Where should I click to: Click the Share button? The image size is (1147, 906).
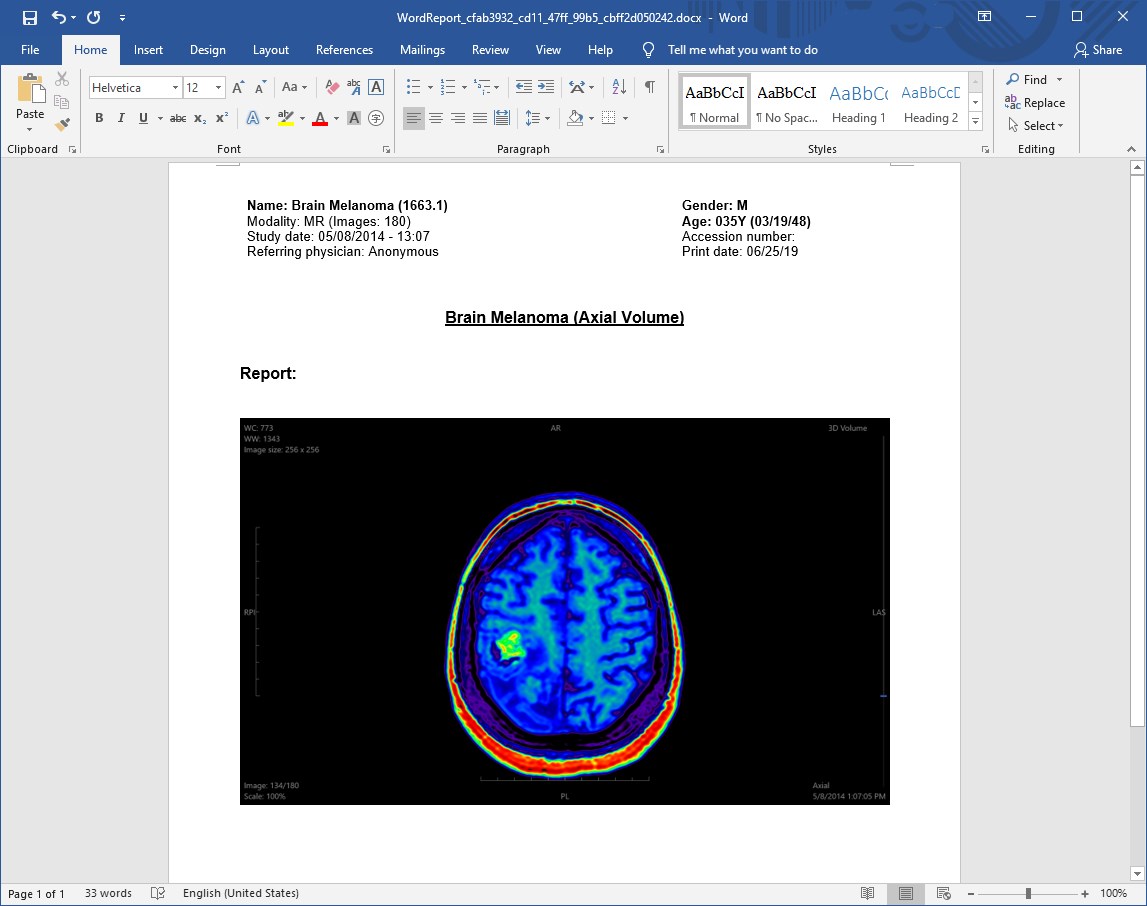(x=1098, y=50)
